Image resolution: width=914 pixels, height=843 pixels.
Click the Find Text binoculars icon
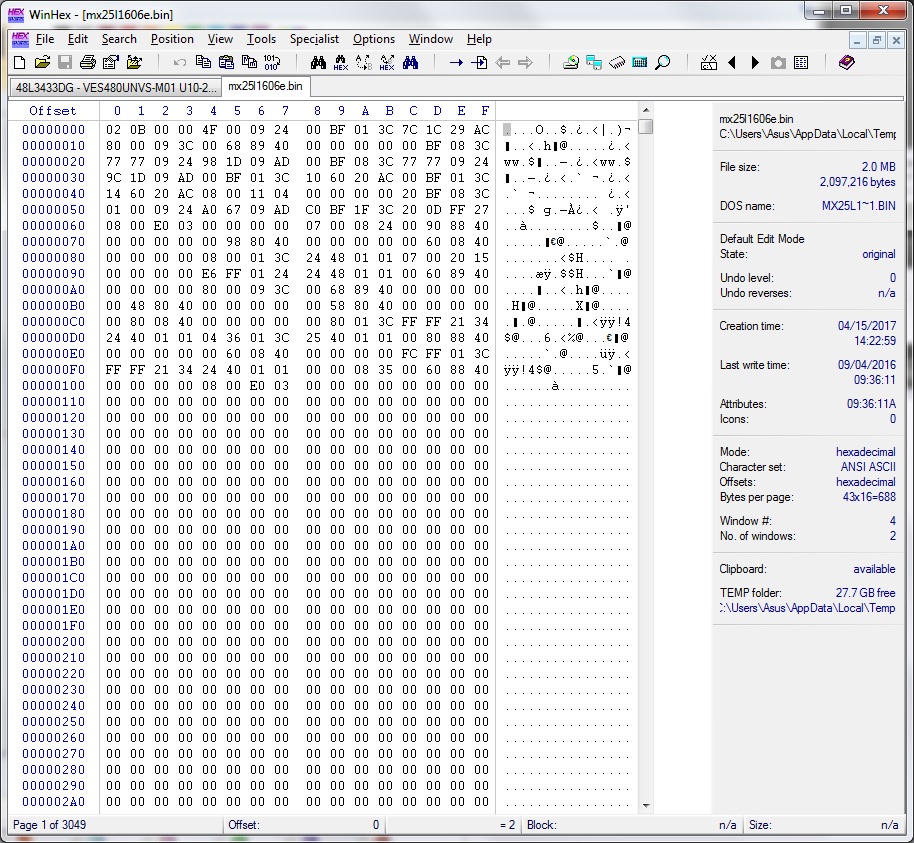[x=318, y=63]
